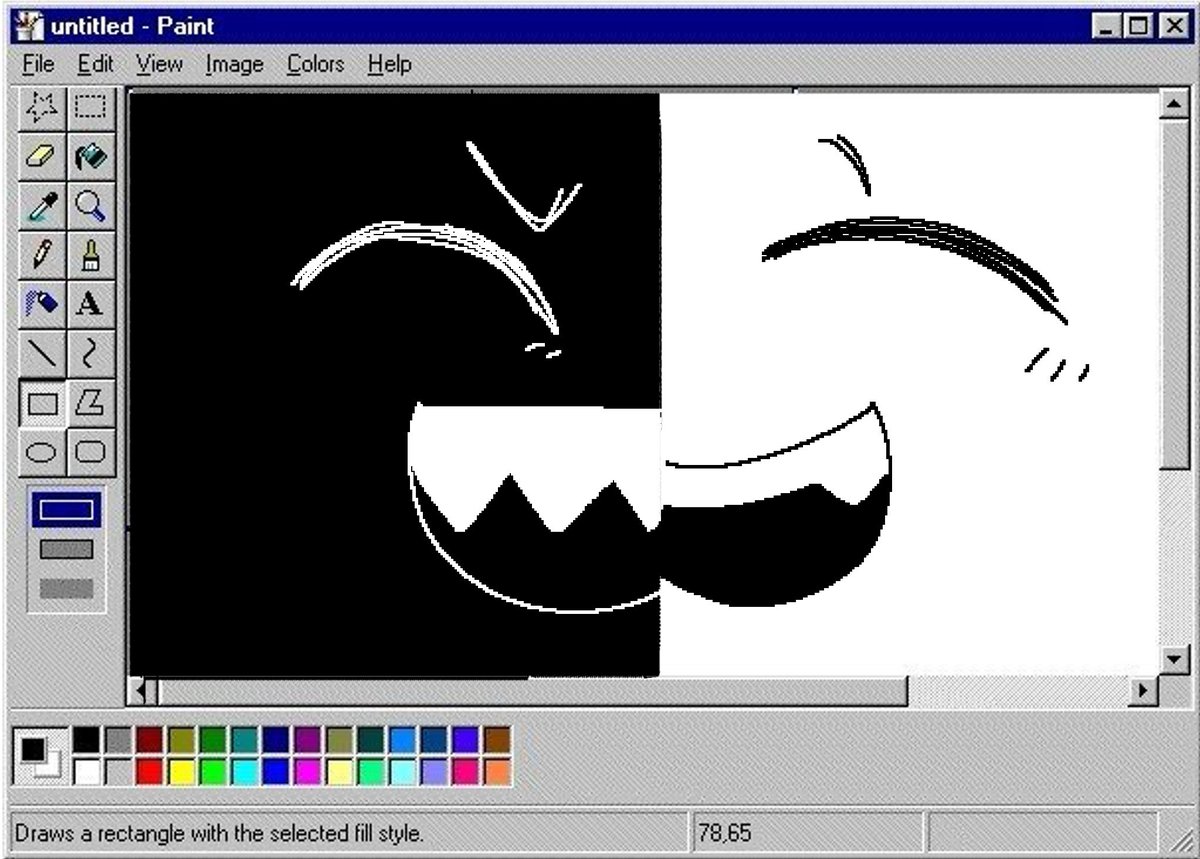
Task: Select the Text tool A
Action: coord(91,304)
